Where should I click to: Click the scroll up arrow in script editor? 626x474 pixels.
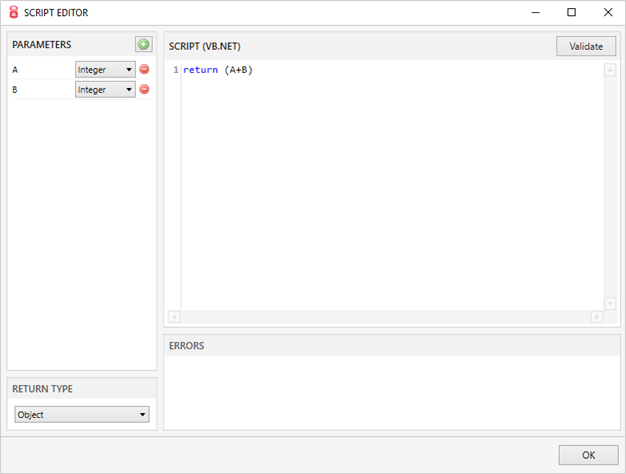[610, 70]
